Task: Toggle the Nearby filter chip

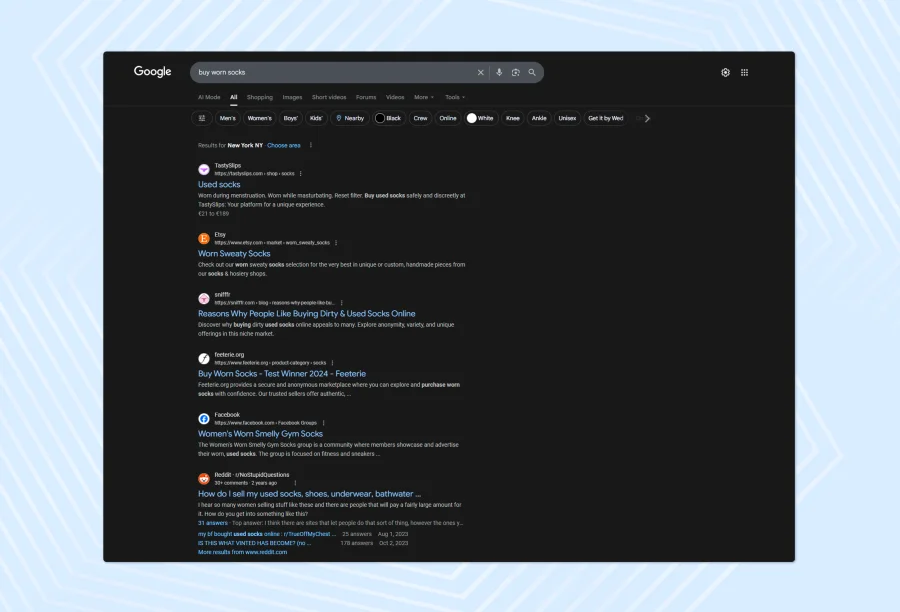Action: (350, 118)
